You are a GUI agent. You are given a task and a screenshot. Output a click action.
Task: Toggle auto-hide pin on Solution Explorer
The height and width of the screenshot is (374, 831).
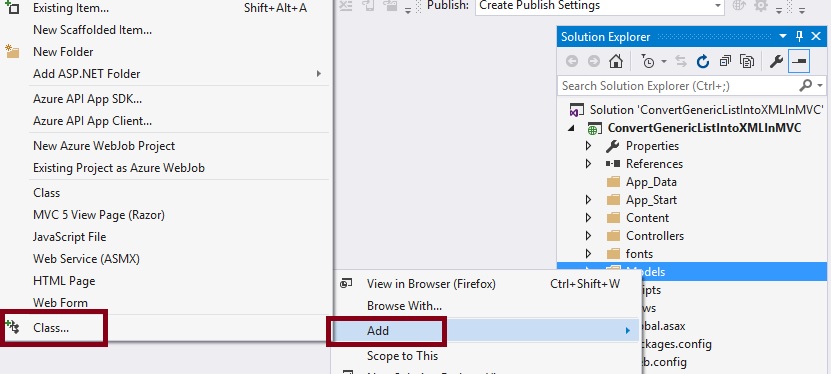tap(800, 36)
